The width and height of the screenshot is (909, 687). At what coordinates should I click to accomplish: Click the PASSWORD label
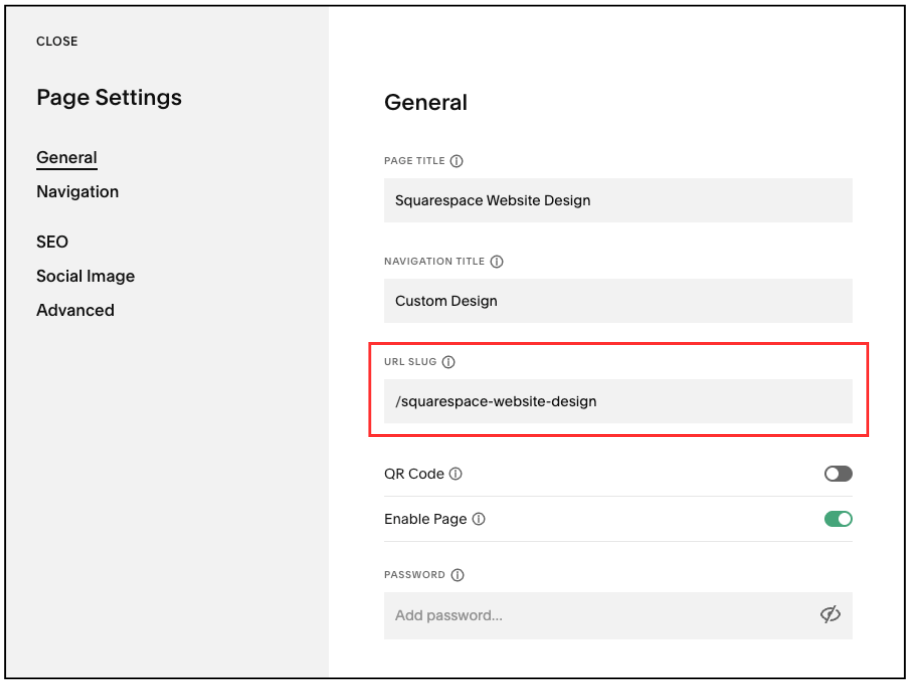click(x=414, y=575)
